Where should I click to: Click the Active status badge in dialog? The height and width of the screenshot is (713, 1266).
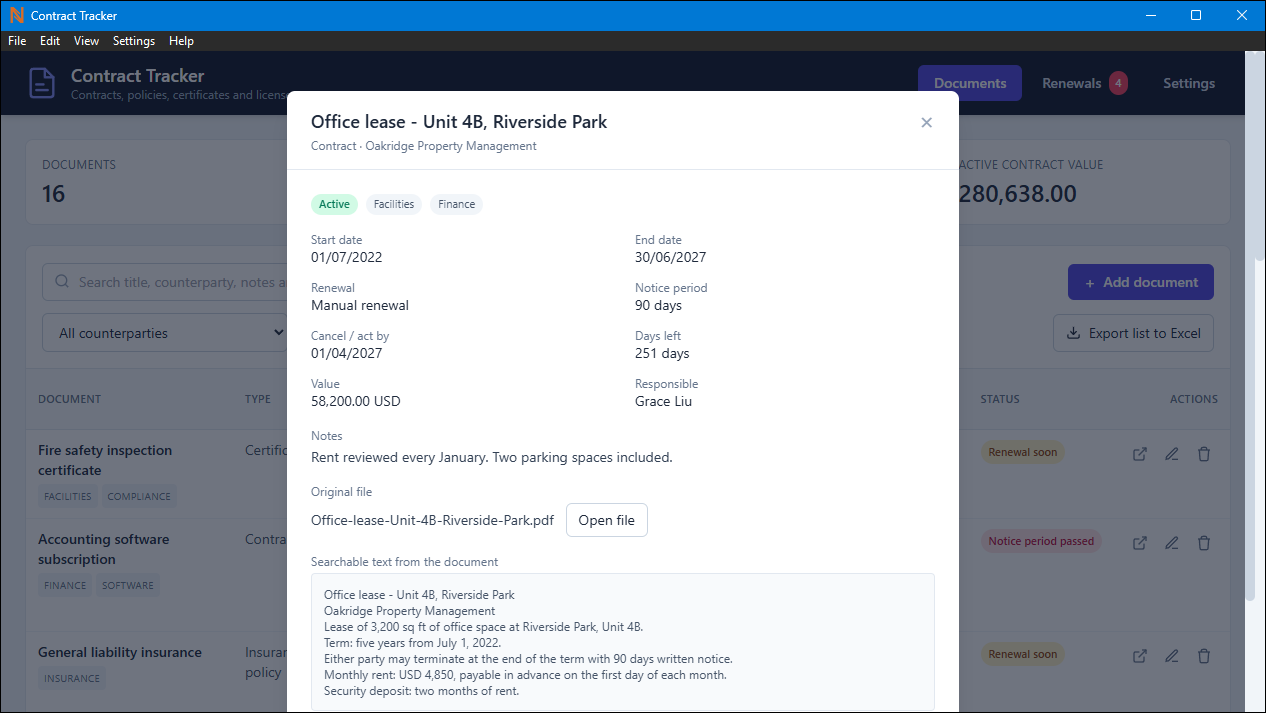click(334, 204)
